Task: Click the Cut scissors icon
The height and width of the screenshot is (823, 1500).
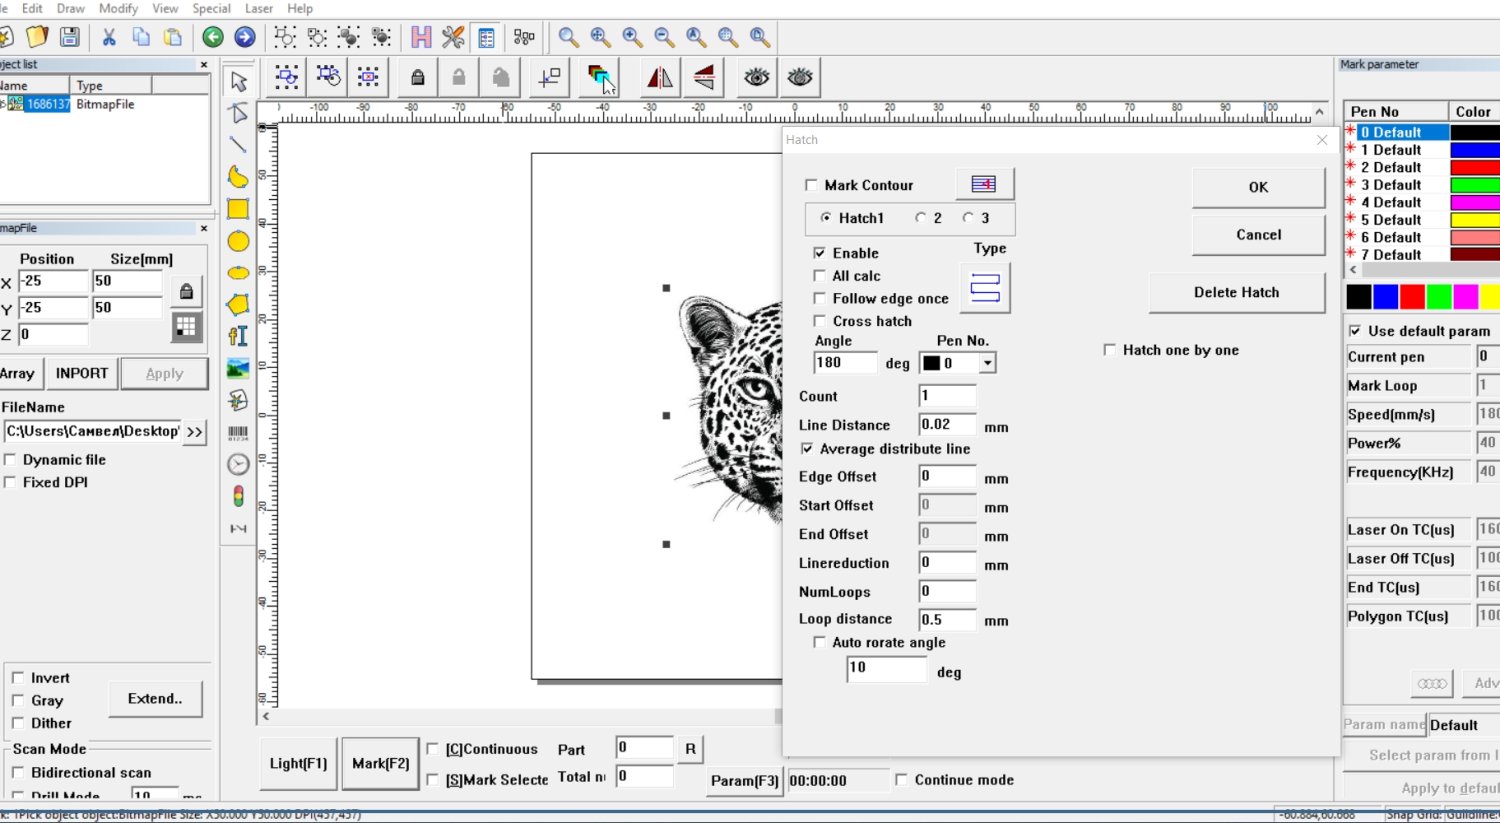Action: click(109, 37)
